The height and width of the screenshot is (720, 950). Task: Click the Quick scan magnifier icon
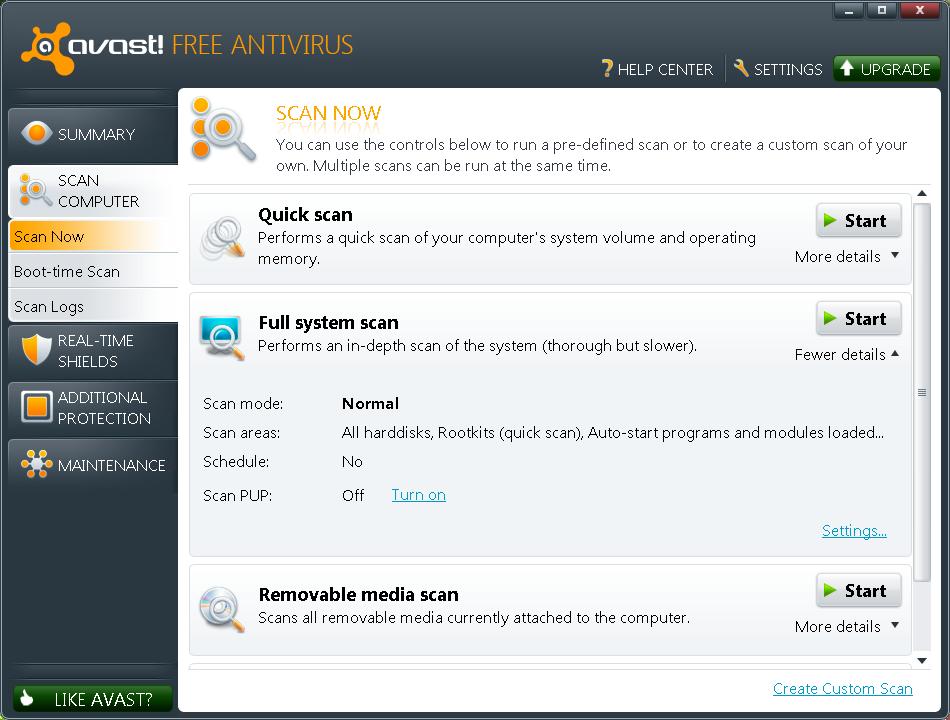coord(222,239)
